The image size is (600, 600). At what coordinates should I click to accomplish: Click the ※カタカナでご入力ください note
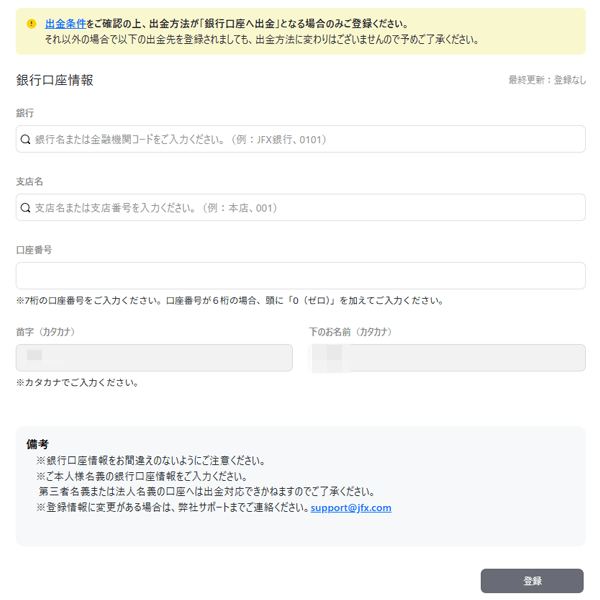pos(77,383)
